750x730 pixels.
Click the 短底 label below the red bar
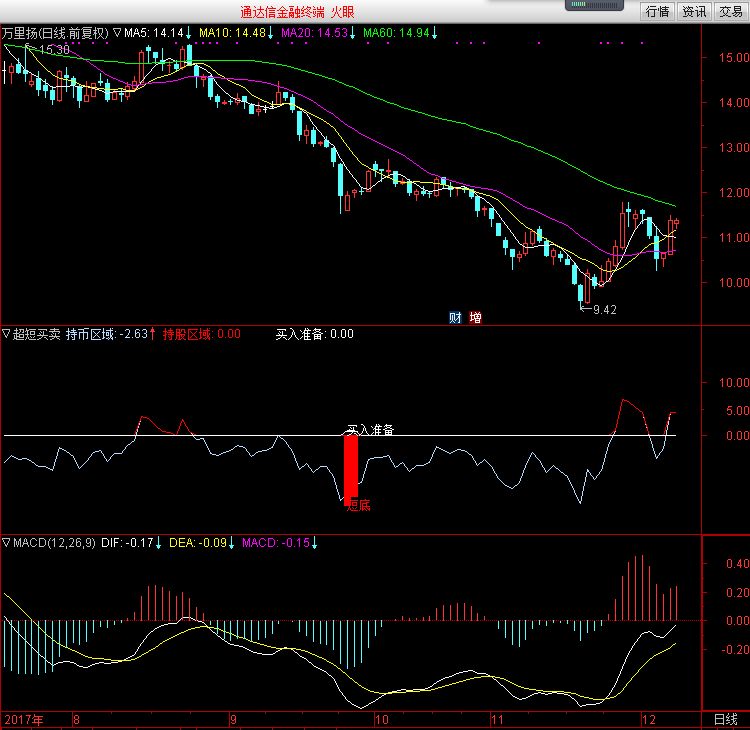[358, 506]
